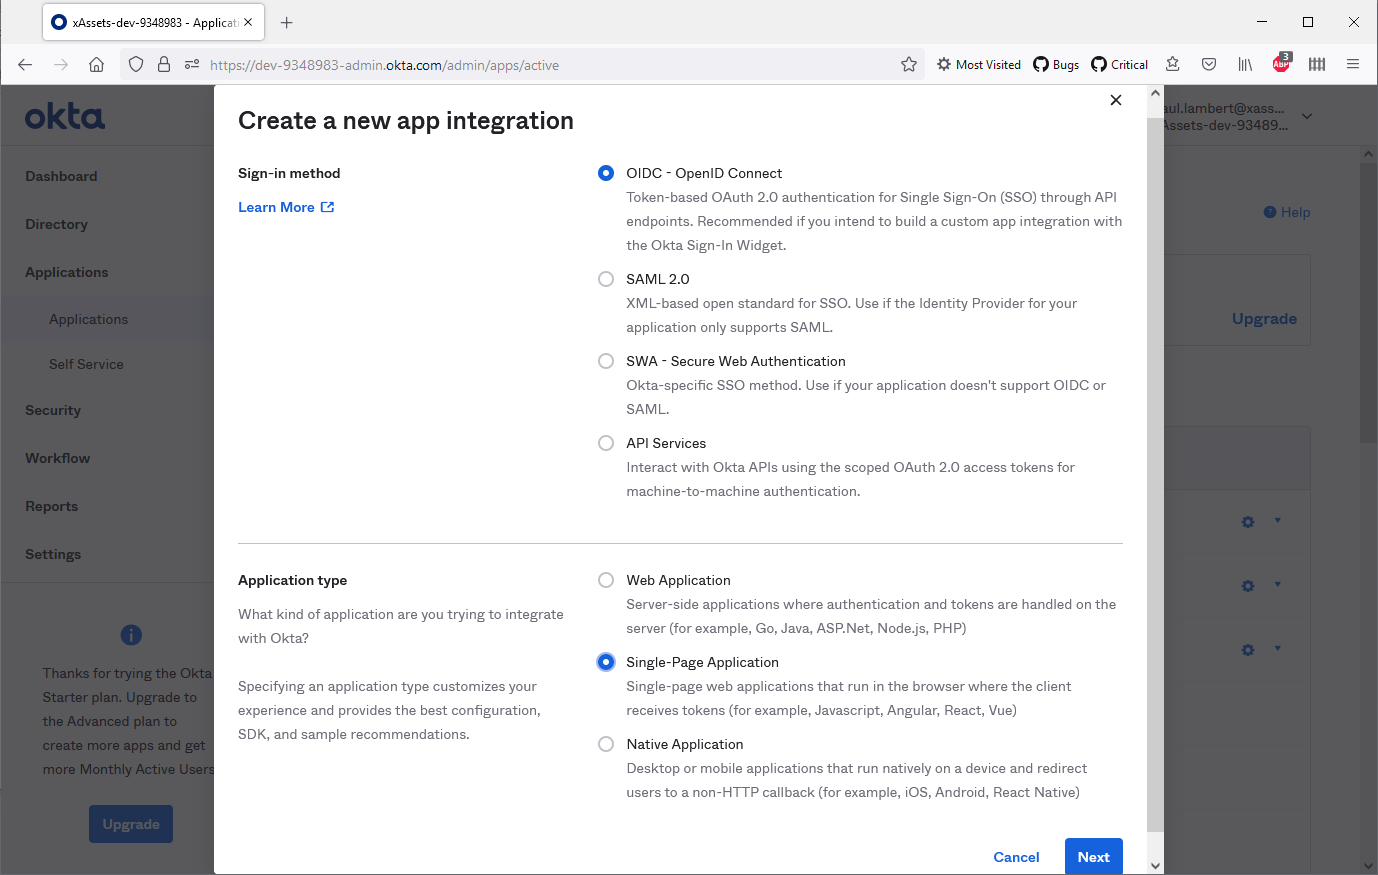
Task: Select the API Services sign-in method
Action: click(x=606, y=443)
